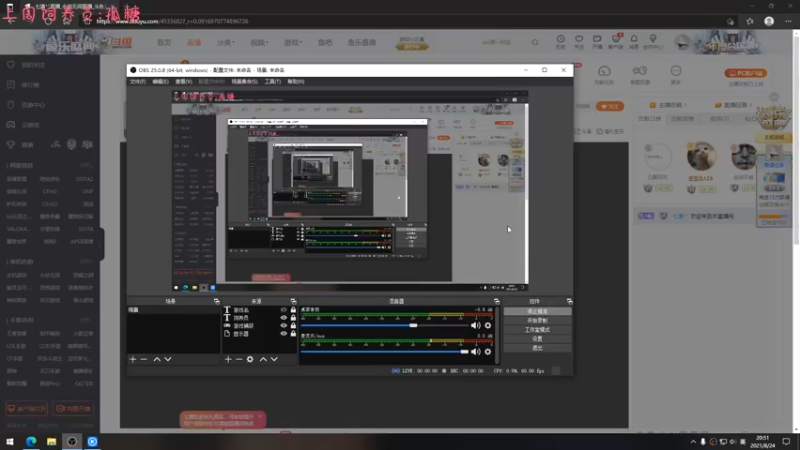
Task: Click the top streaming button in 控件
Action: pyautogui.click(x=537, y=311)
